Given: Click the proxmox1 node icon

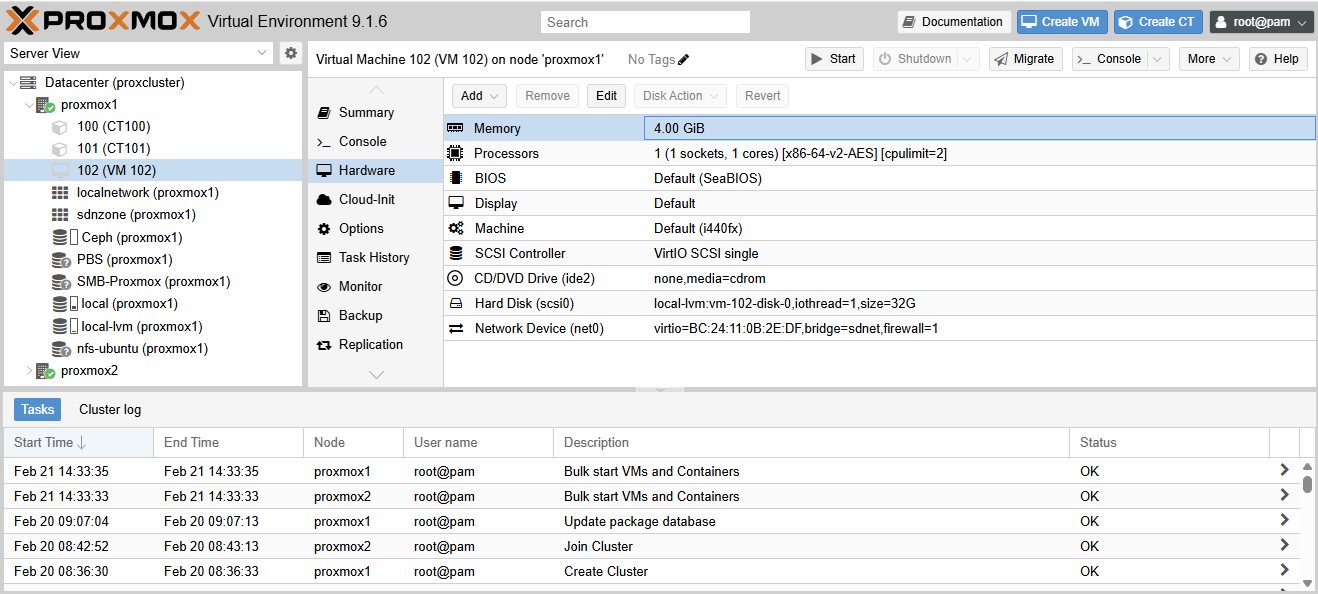Looking at the screenshot, I should click(45, 105).
